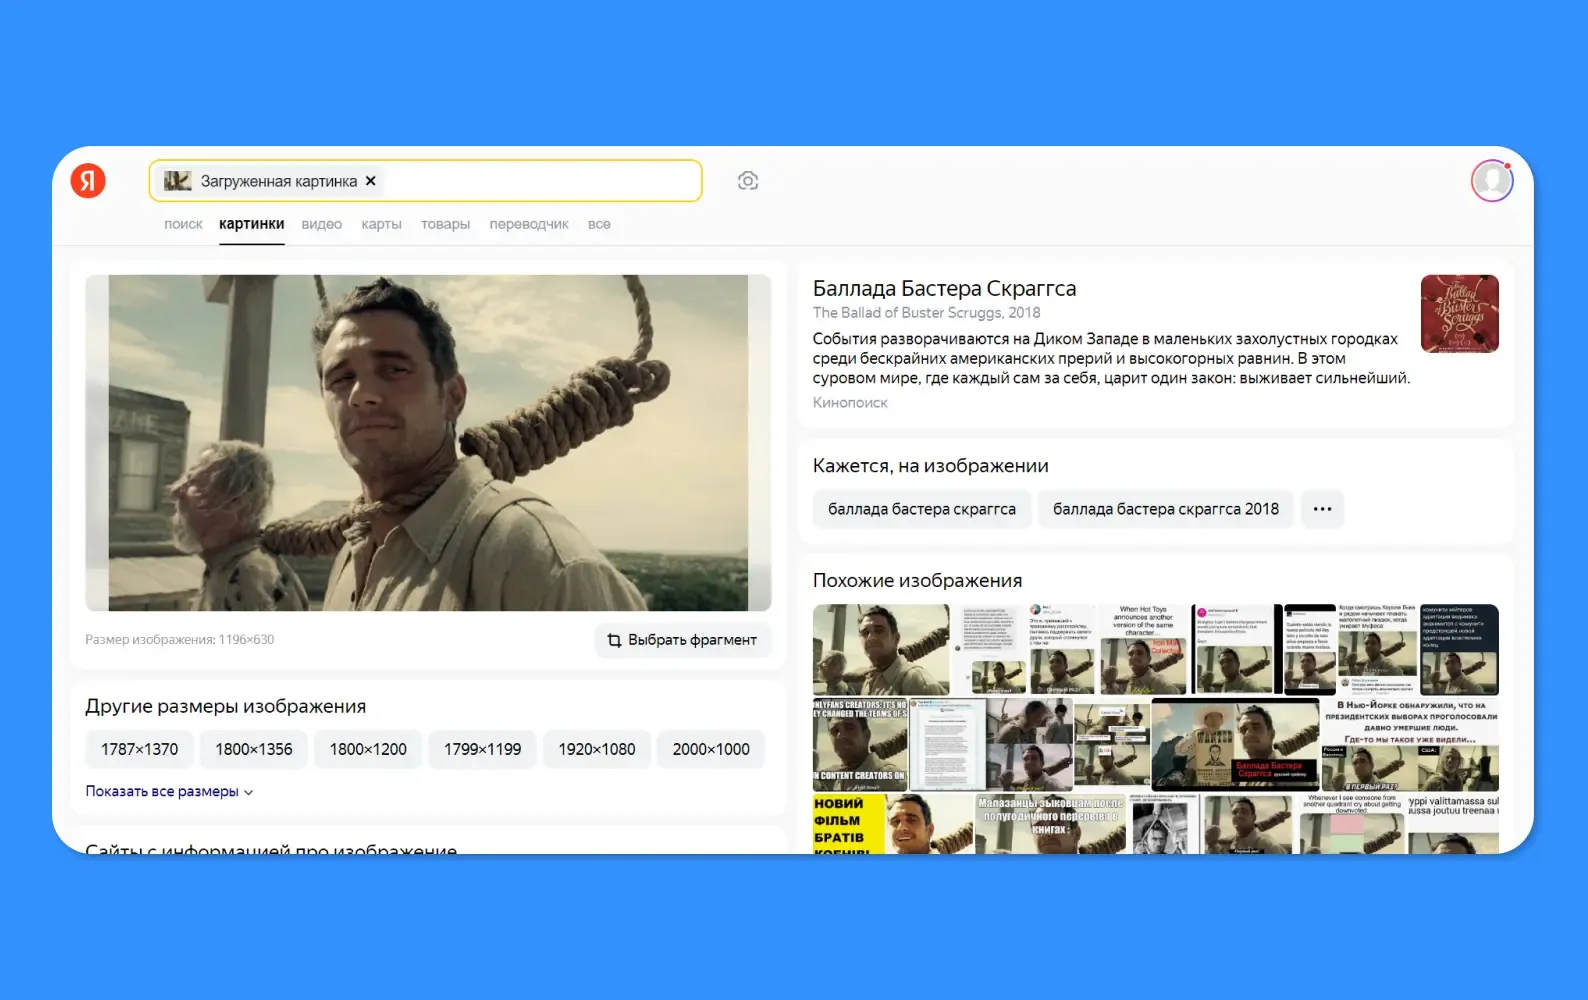Select image size 1800×1356
Image resolution: width=1588 pixels, height=1000 pixels.
pos(254,749)
